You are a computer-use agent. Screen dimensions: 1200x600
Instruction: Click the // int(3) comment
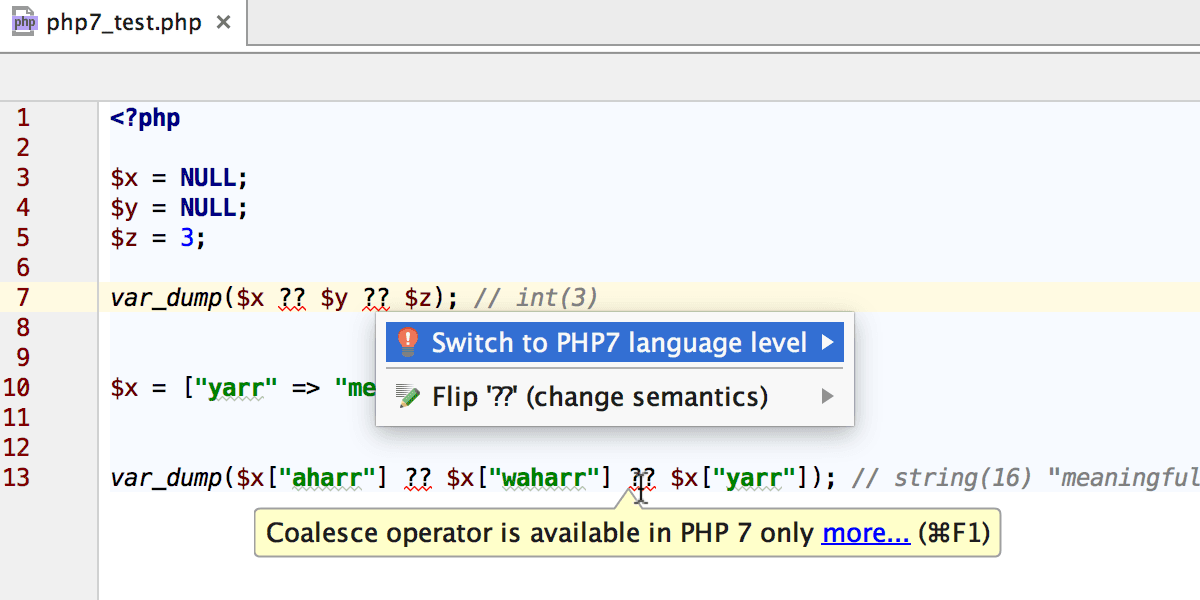[x=535, y=298]
